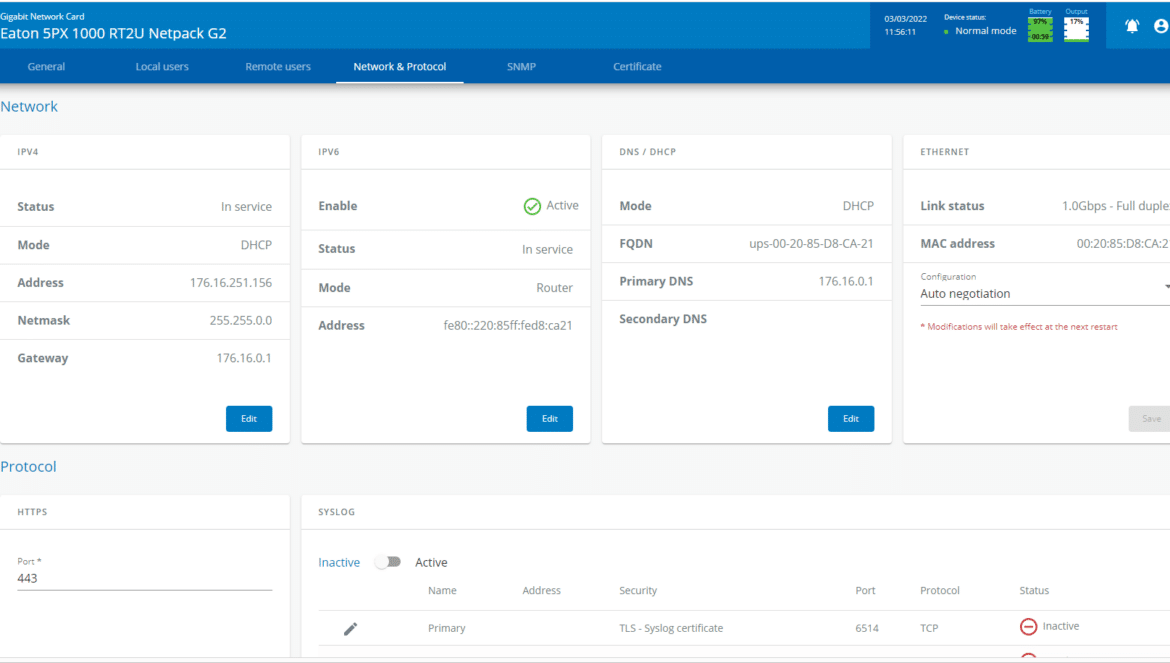Screen dimensions: 1170x663
Task: Click the HTTPS Port field
Action: tap(145, 578)
